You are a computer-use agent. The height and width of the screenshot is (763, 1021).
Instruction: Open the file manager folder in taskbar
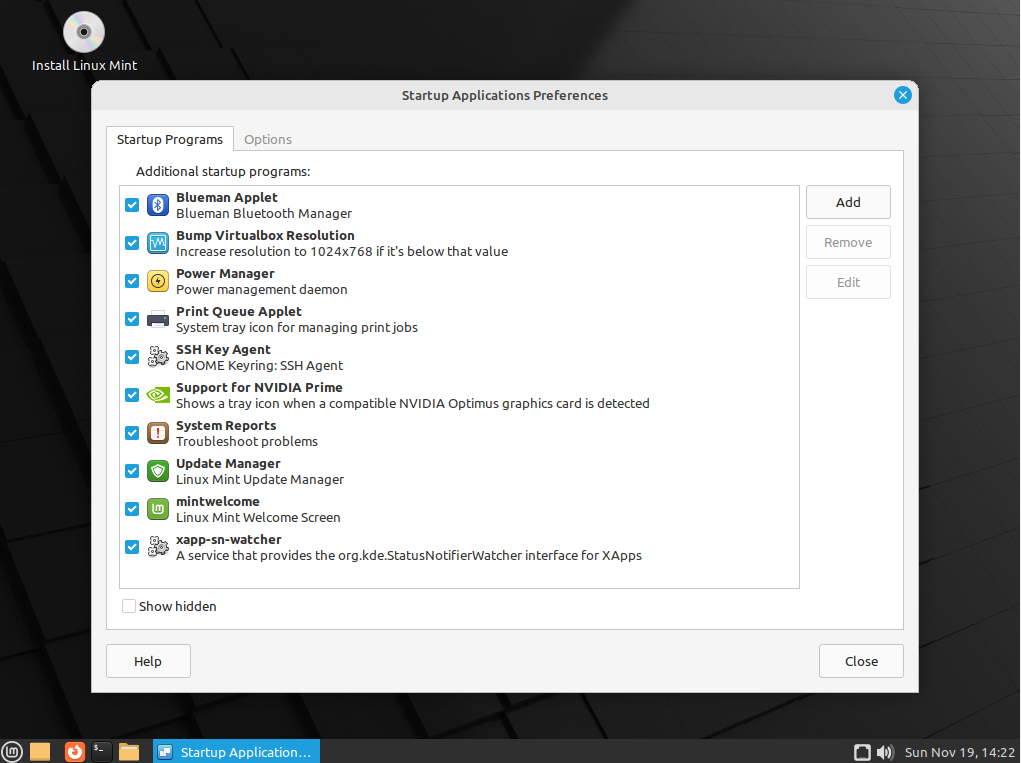tap(129, 752)
